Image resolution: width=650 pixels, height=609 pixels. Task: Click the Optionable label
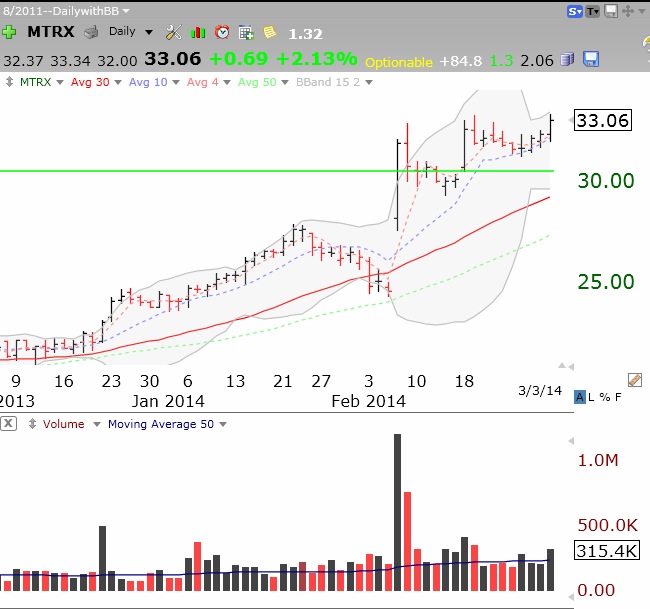click(398, 62)
